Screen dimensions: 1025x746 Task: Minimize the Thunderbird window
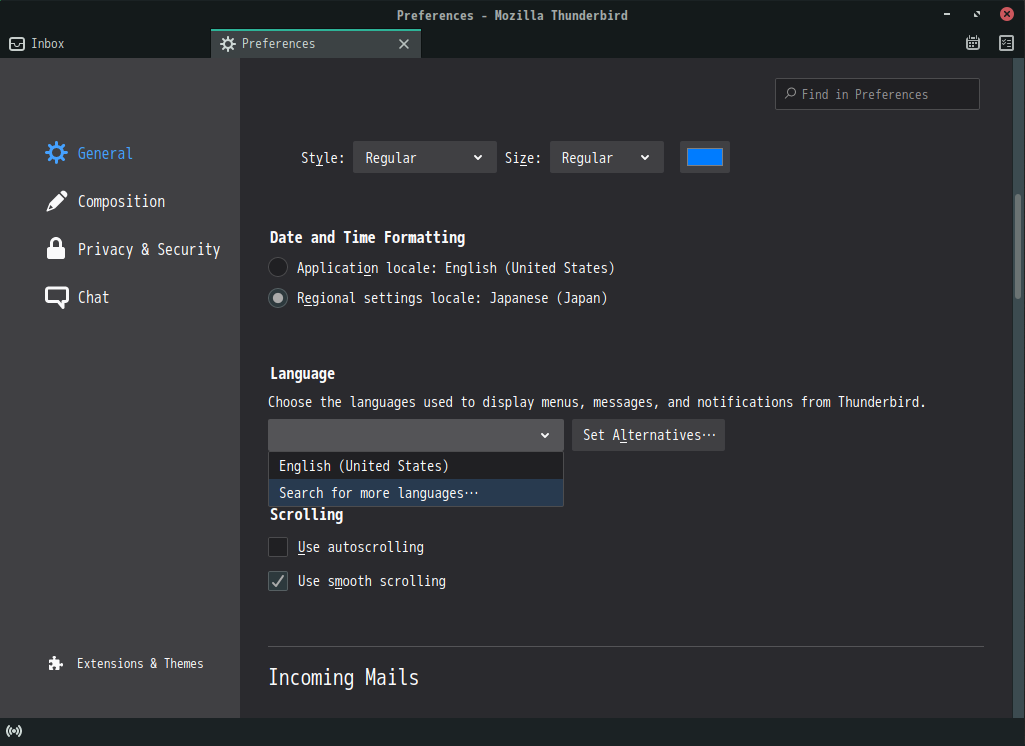(x=947, y=14)
